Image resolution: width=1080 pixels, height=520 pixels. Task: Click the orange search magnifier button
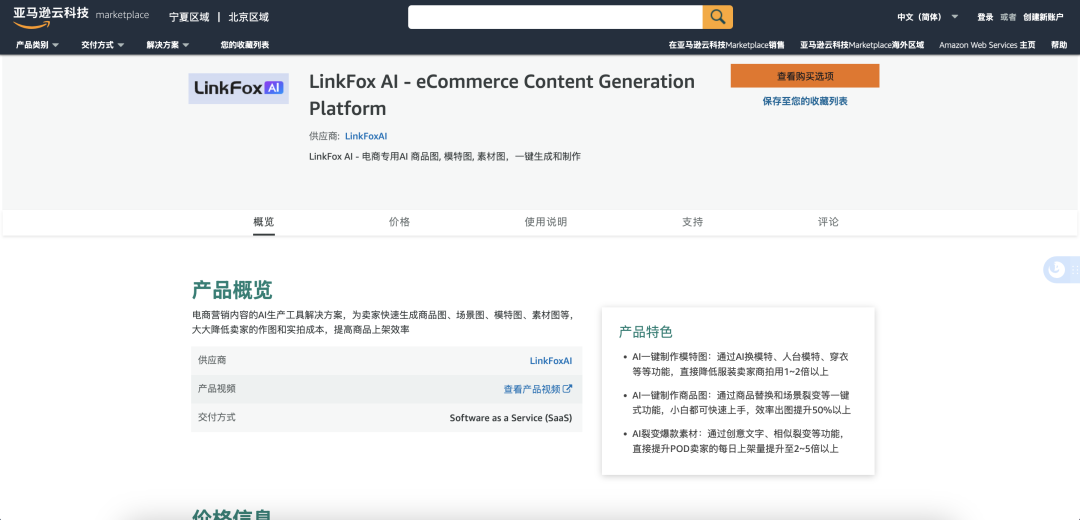pos(718,17)
